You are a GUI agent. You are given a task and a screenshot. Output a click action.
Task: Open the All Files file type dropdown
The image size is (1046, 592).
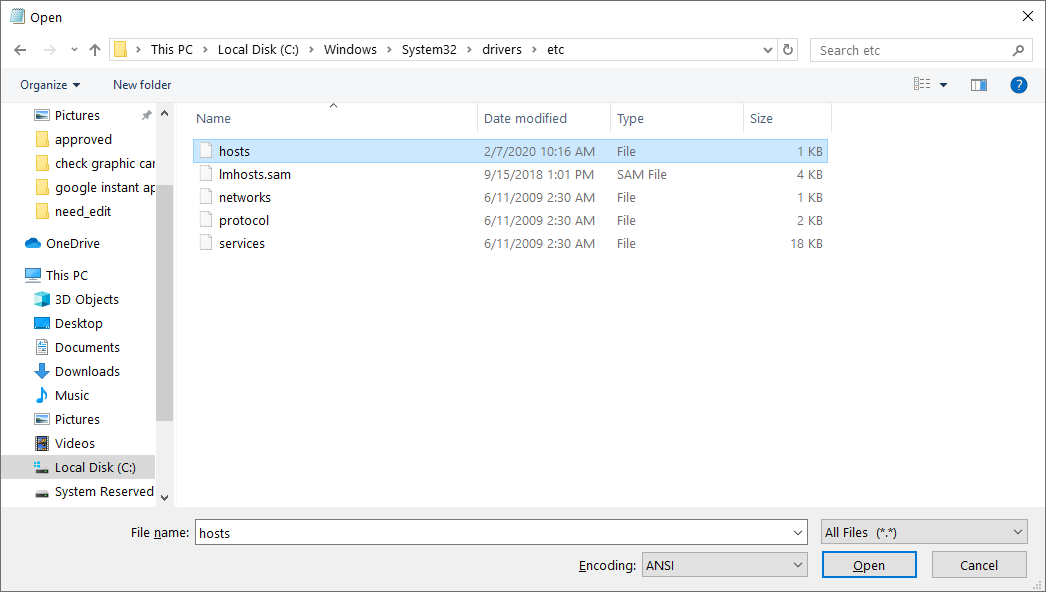923,531
